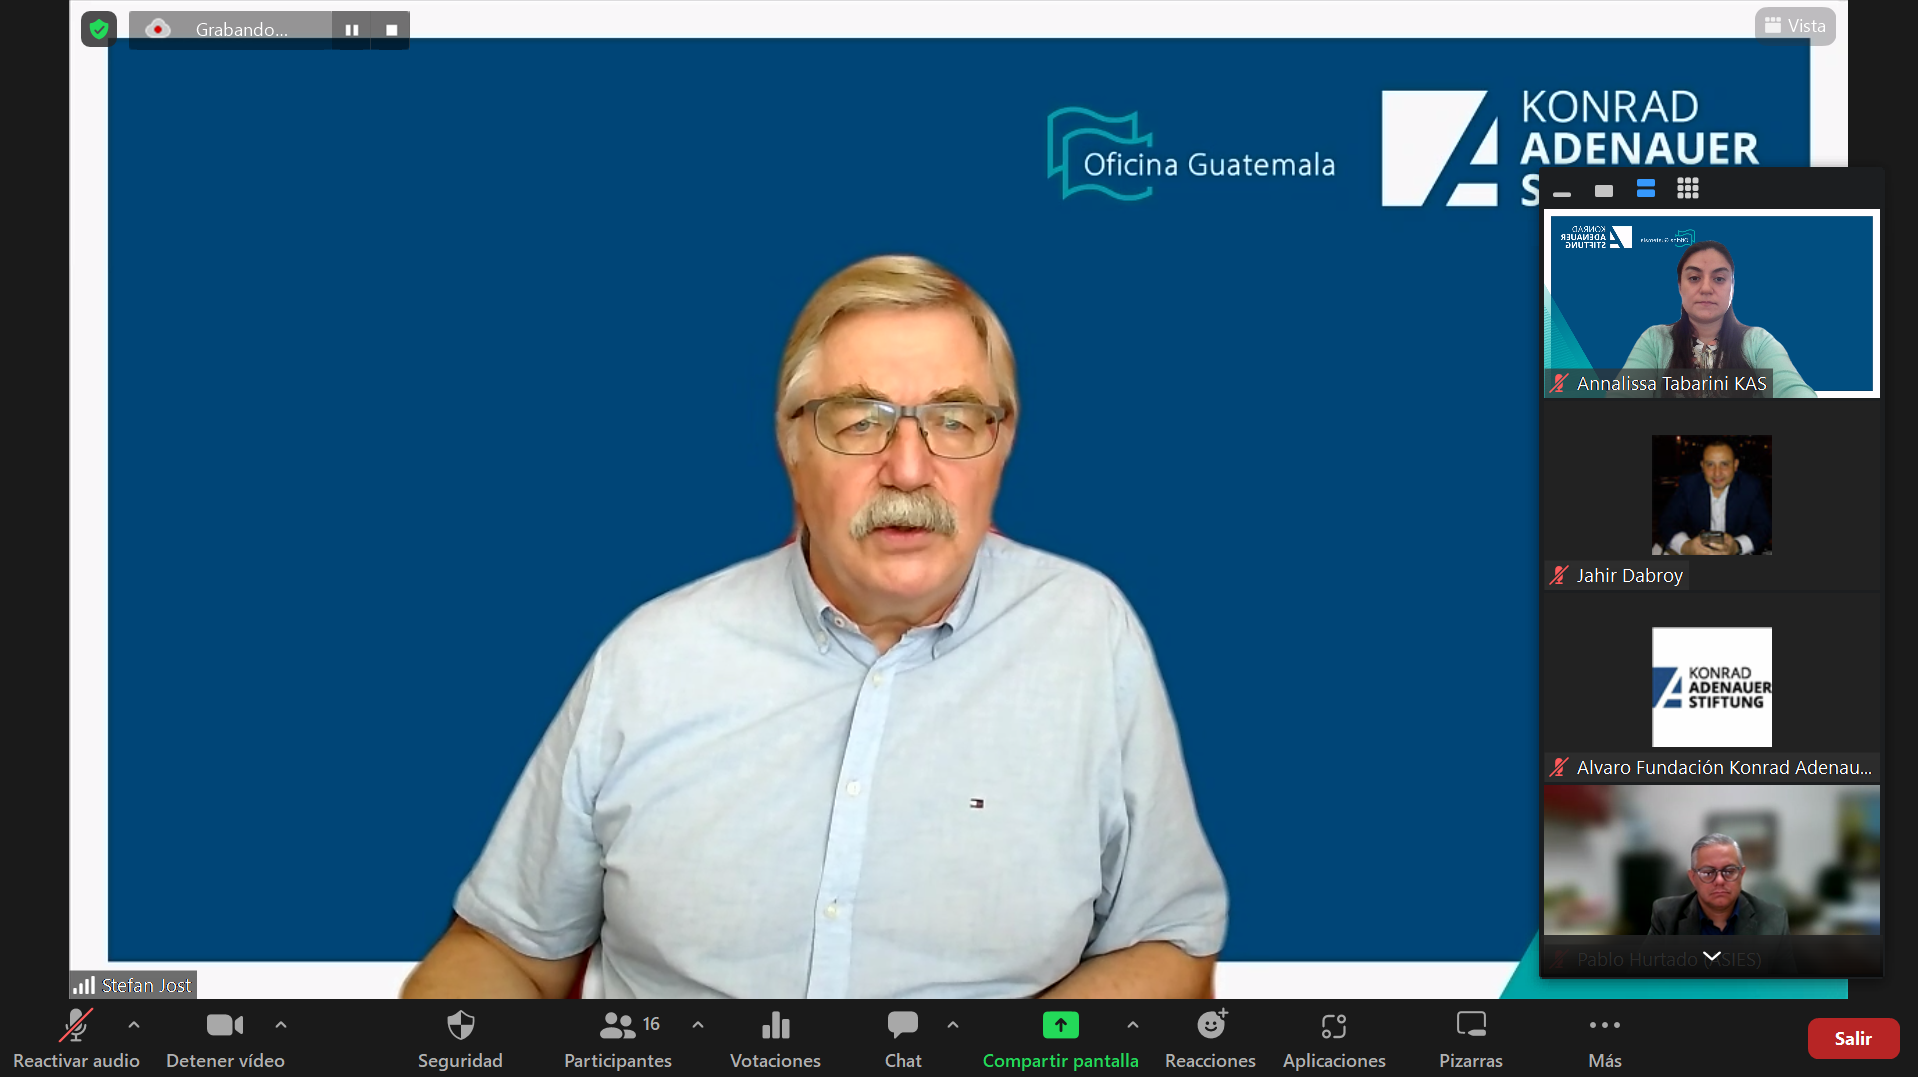Unmute with Reactivar audio

[76, 1038]
